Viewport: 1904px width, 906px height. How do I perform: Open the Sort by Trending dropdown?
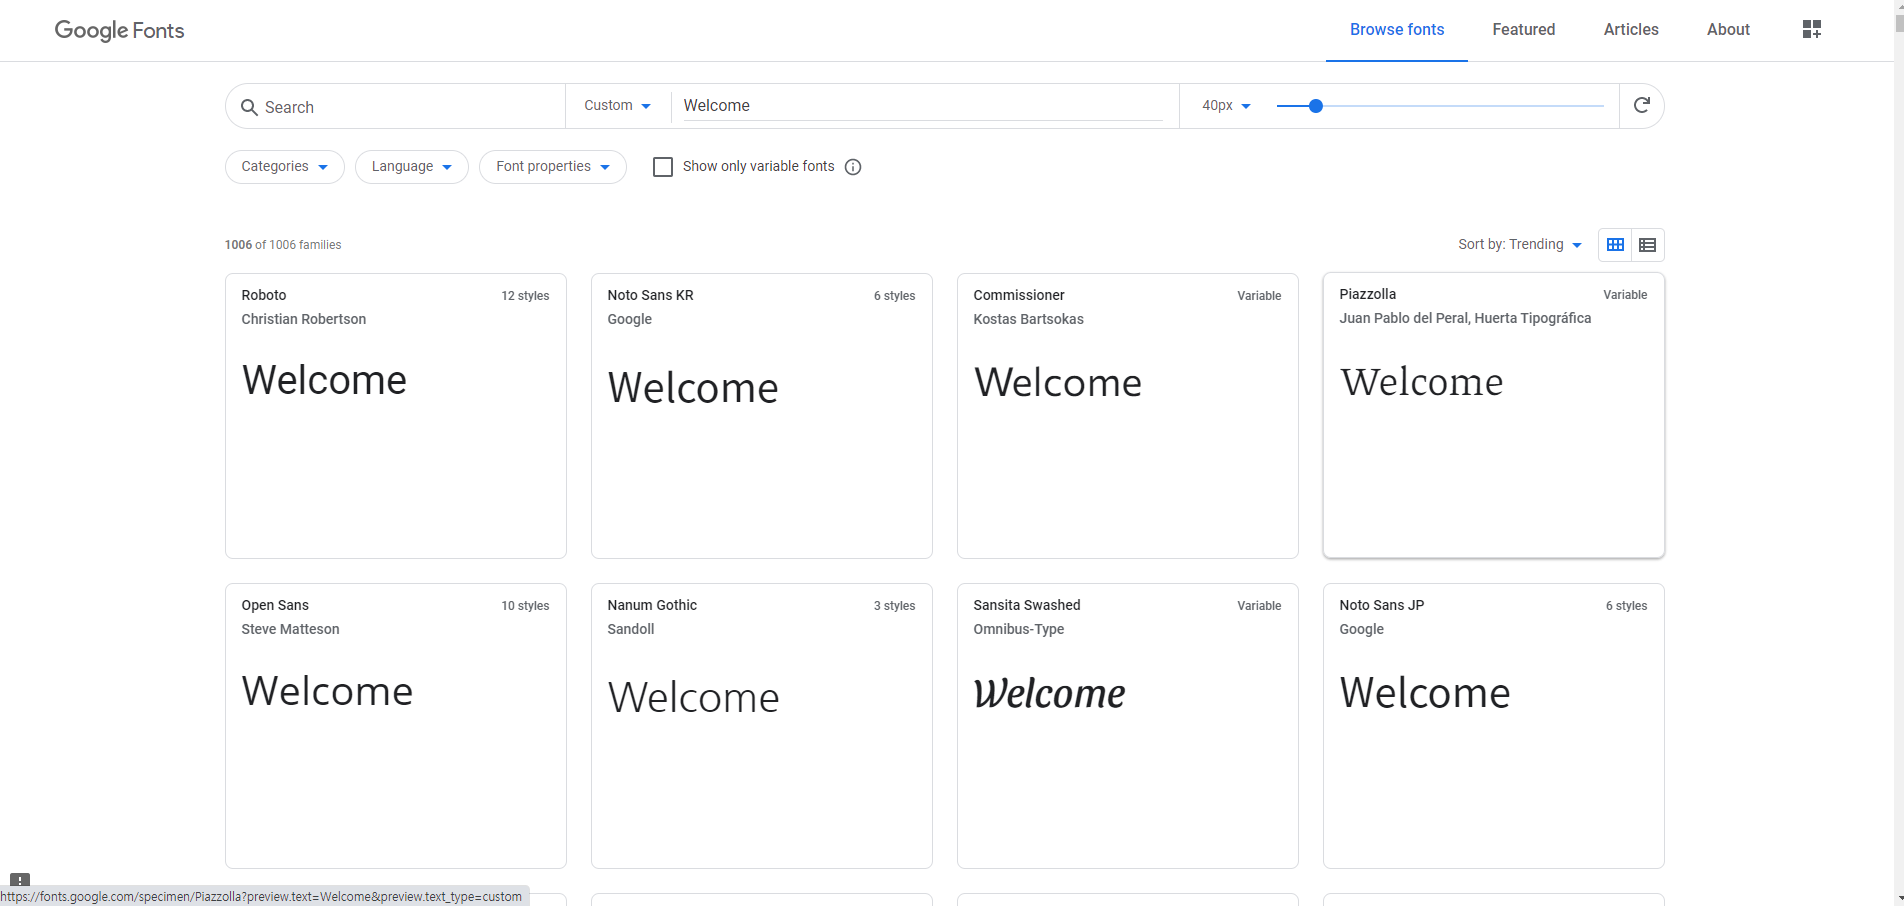point(1520,245)
